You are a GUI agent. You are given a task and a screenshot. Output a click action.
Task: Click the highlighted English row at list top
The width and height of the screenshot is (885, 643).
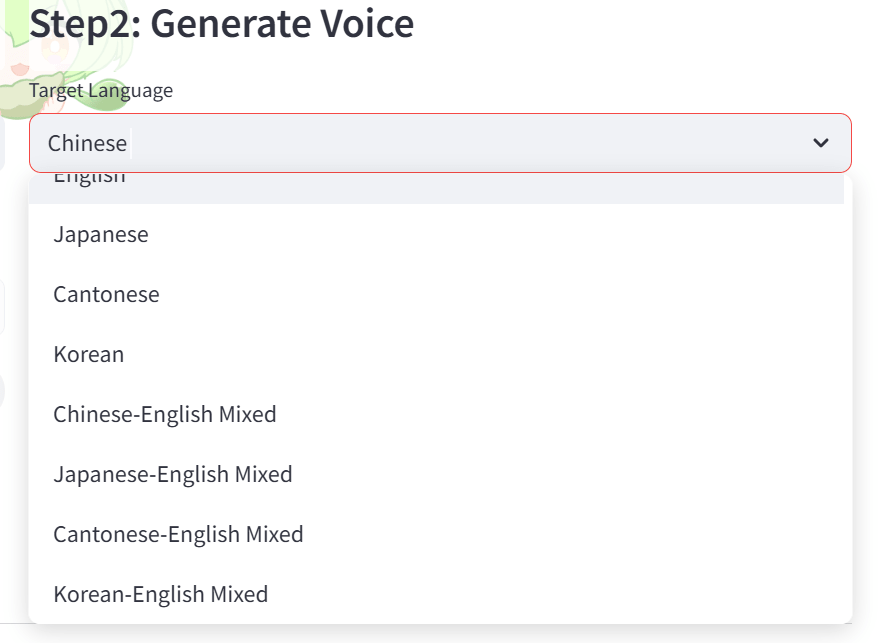436,186
